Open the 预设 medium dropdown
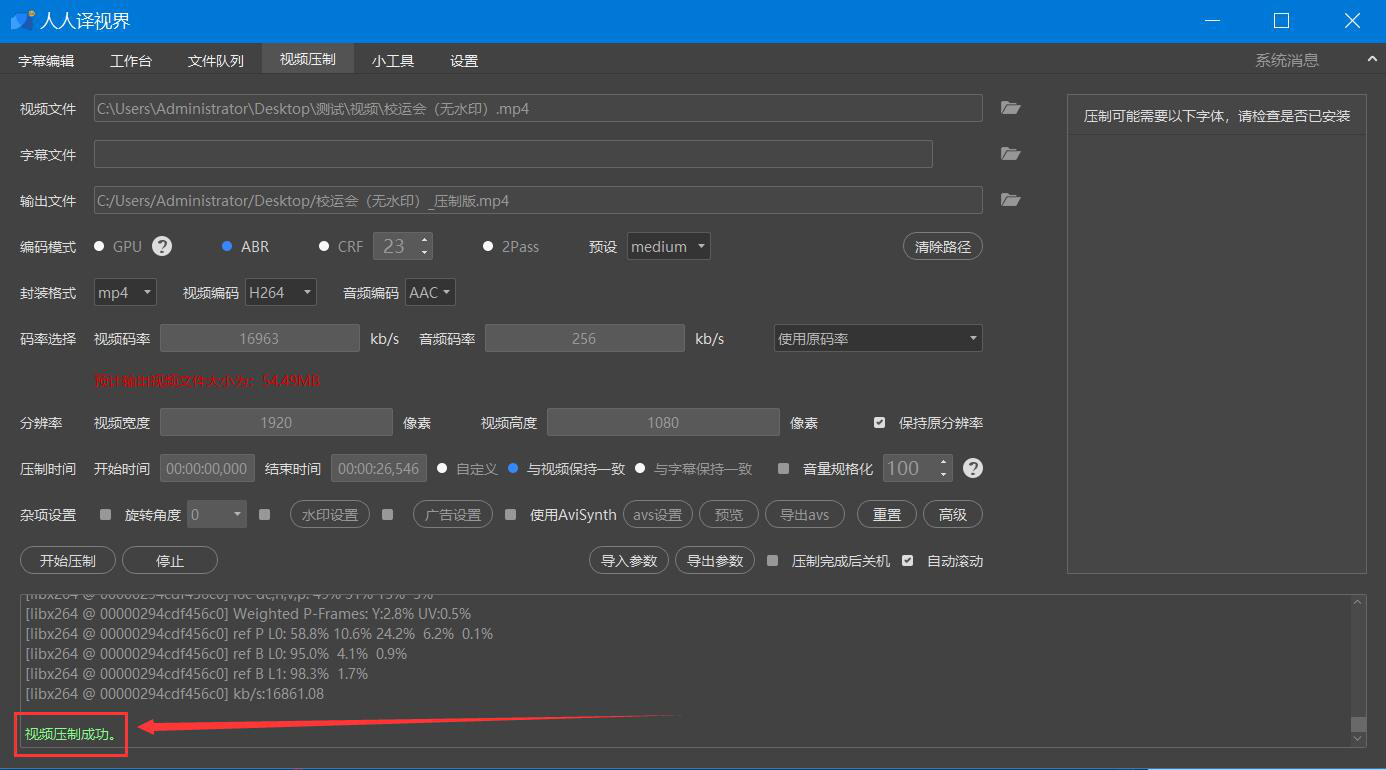Image resolution: width=1386 pixels, height=770 pixels. pyautogui.click(x=669, y=247)
